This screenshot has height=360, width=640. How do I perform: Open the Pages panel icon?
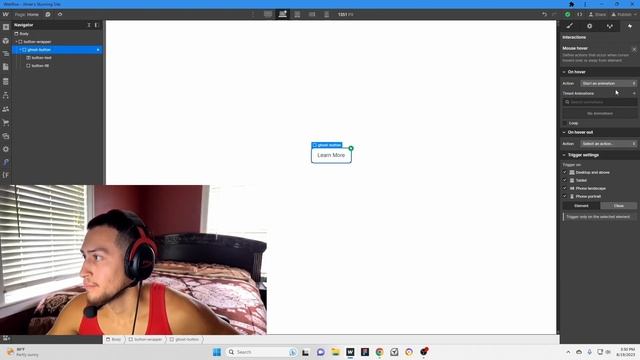pos(6,67)
